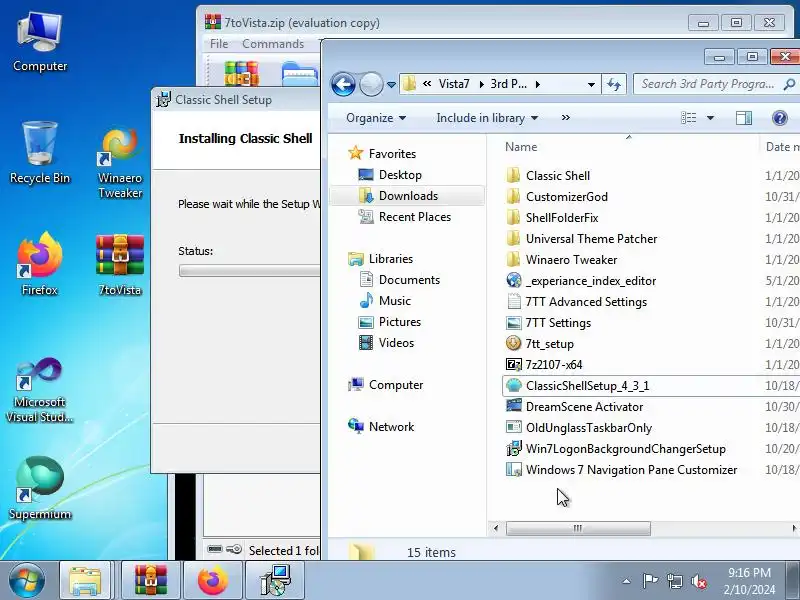This screenshot has height=600, width=800.
Task: Click the Explorer Forward arrow button
Action: (x=371, y=84)
